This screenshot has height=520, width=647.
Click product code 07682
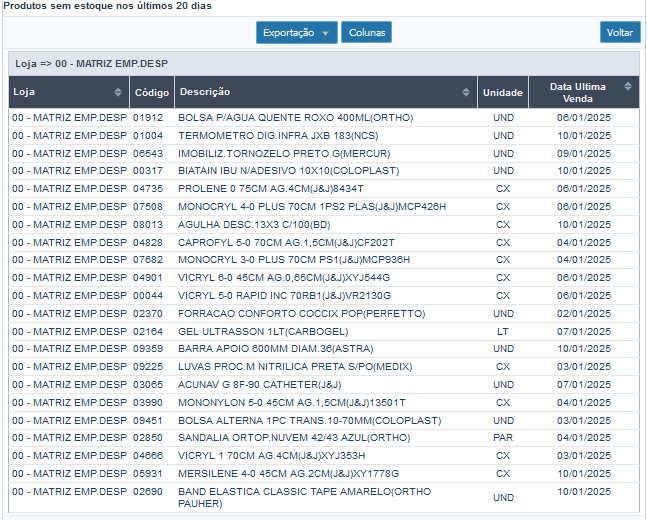(148, 260)
